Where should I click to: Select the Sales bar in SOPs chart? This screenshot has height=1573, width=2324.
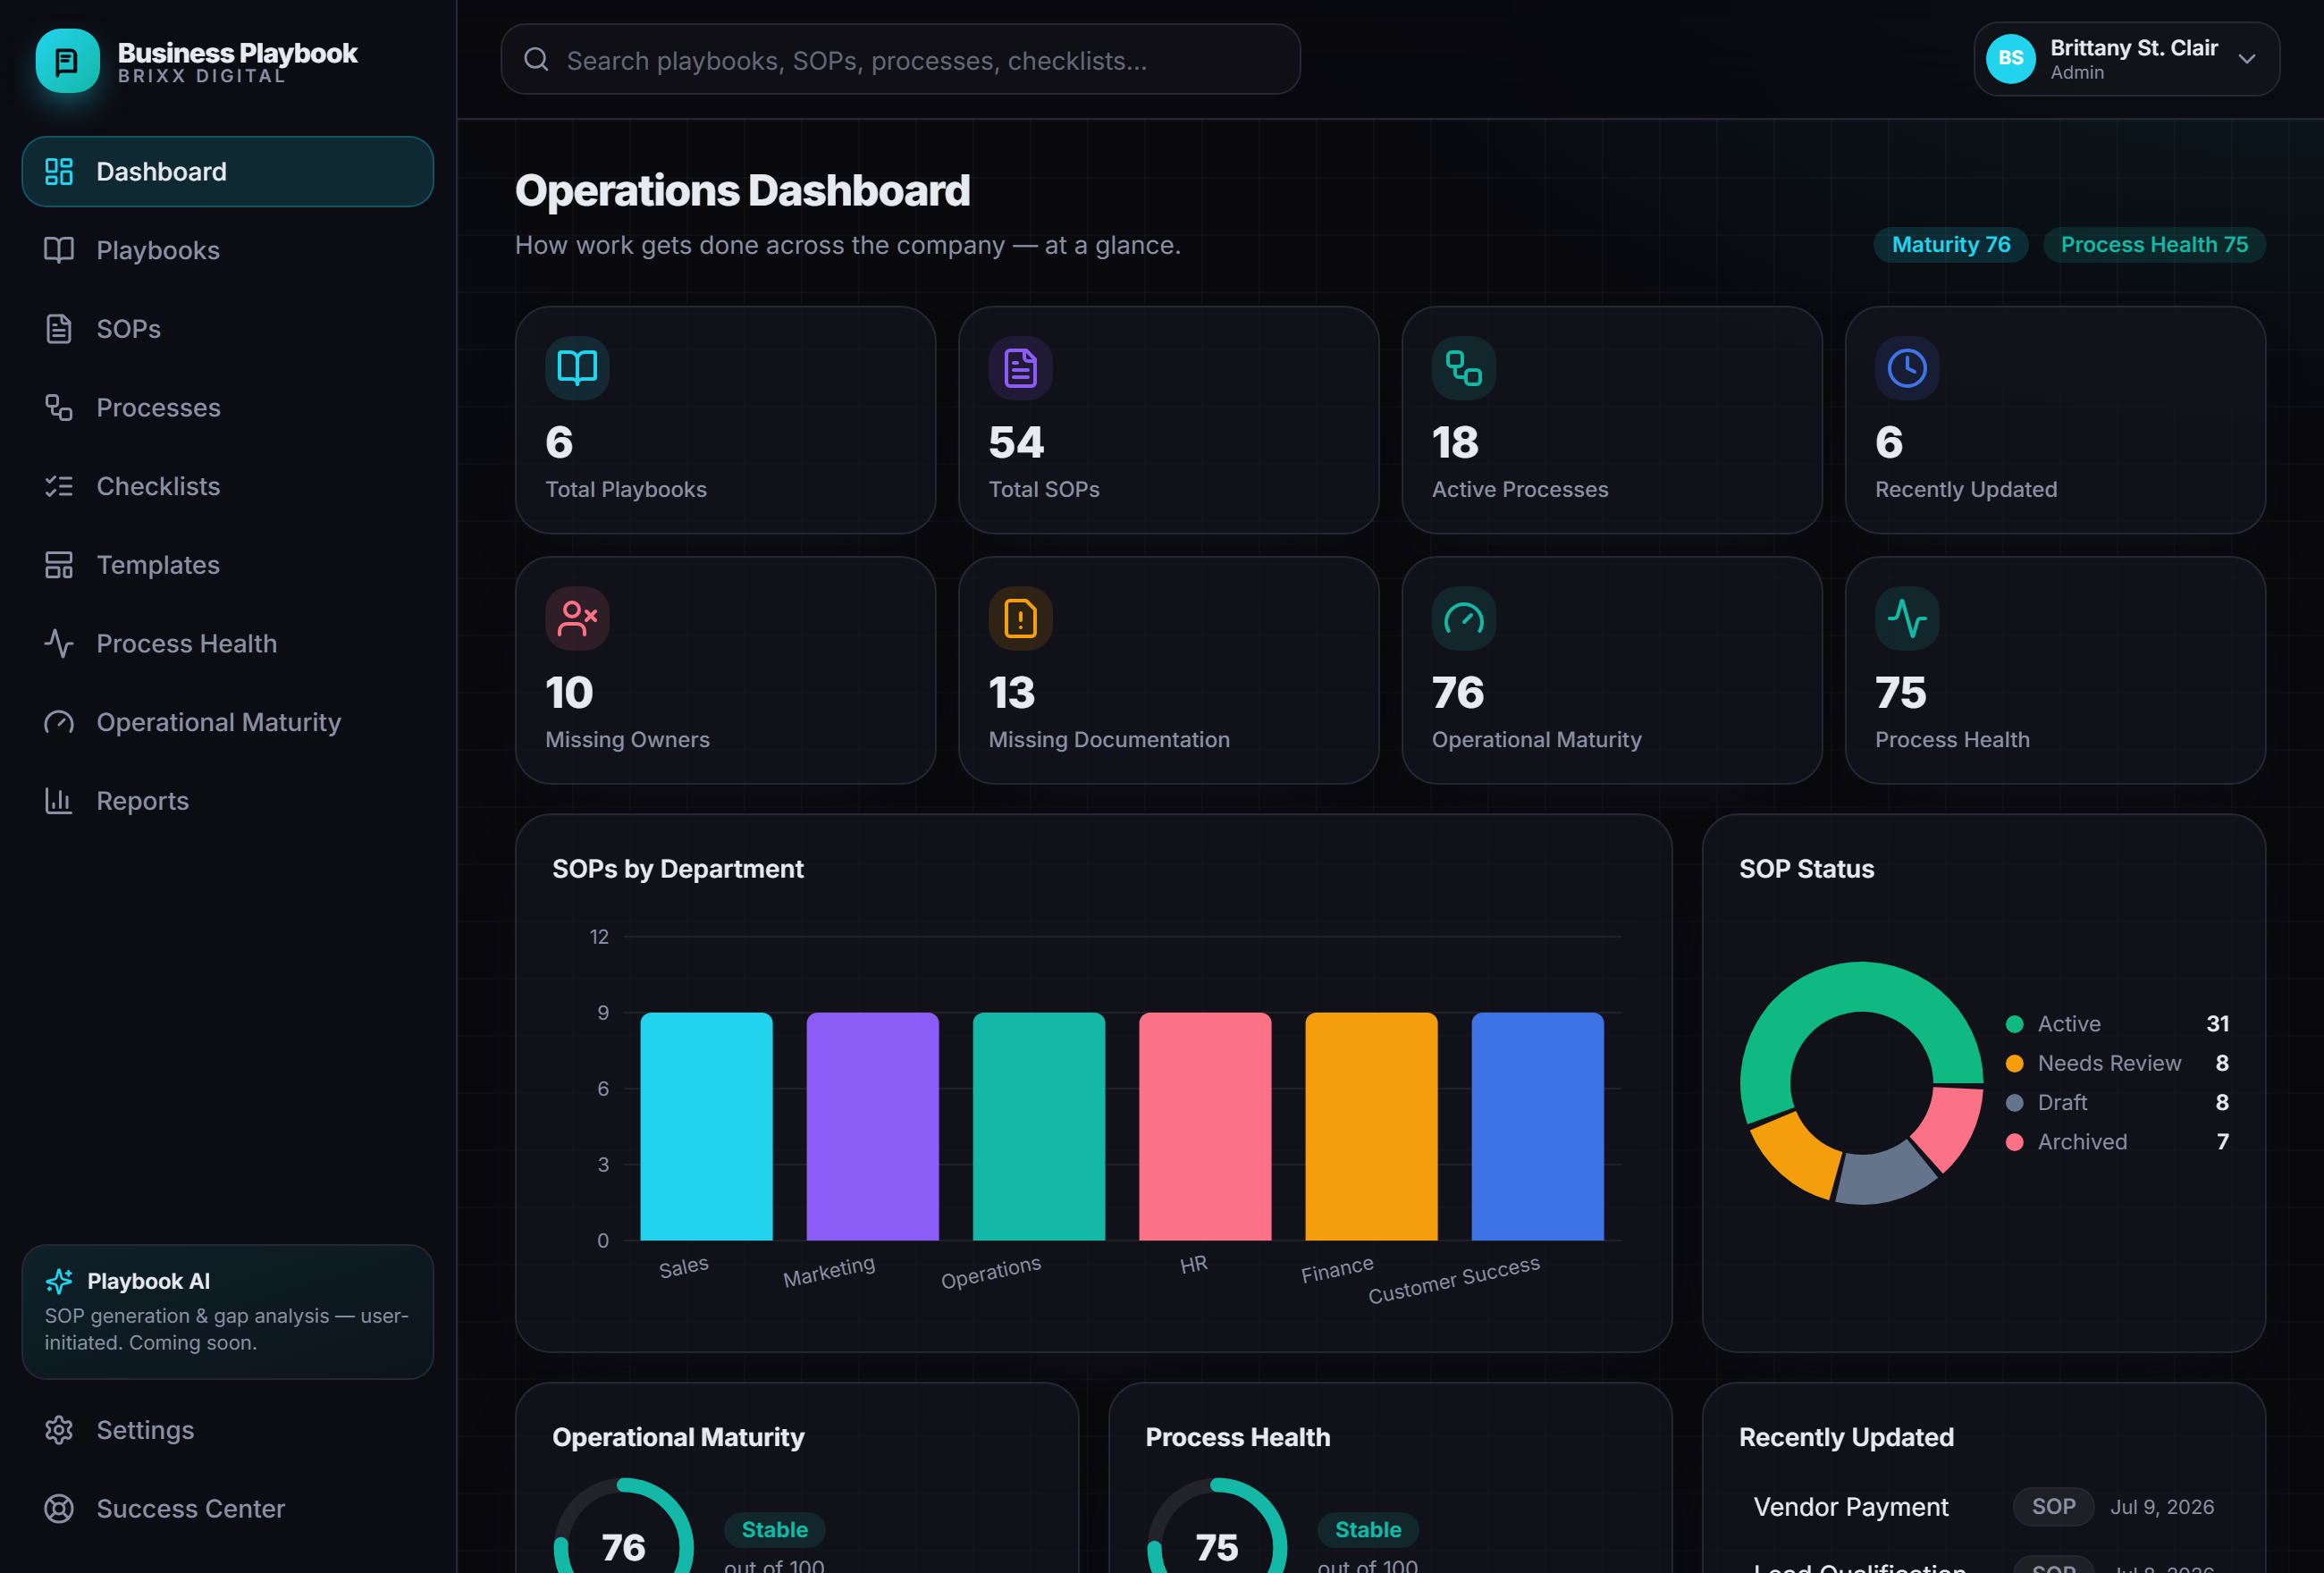pyautogui.click(x=706, y=1126)
